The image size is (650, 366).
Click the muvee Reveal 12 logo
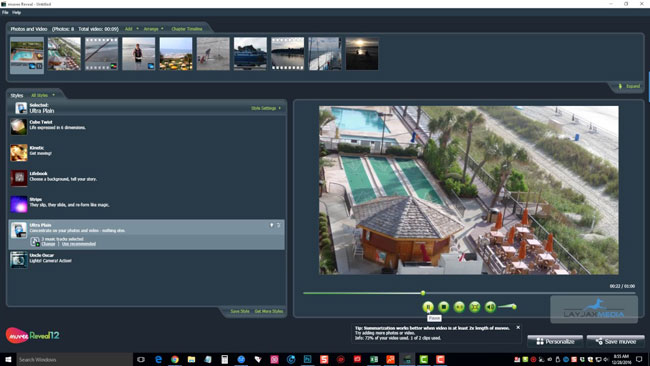coord(33,335)
